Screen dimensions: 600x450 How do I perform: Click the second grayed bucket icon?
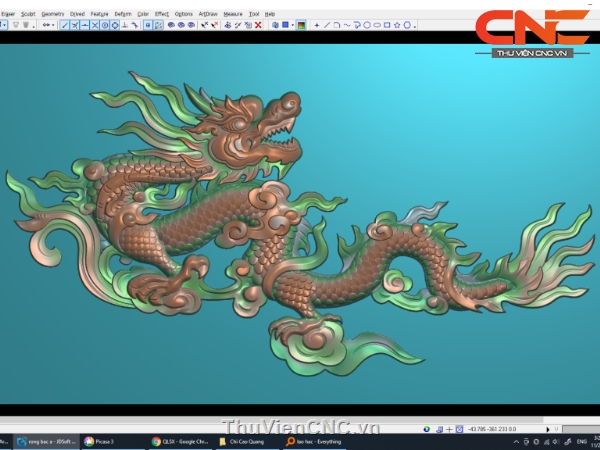[26, 25]
